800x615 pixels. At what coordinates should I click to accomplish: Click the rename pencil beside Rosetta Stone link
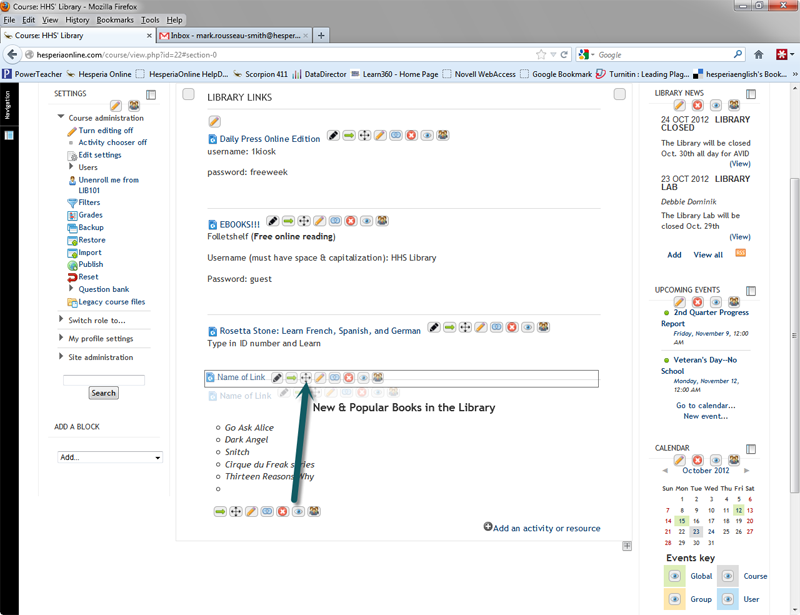[434, 327]
